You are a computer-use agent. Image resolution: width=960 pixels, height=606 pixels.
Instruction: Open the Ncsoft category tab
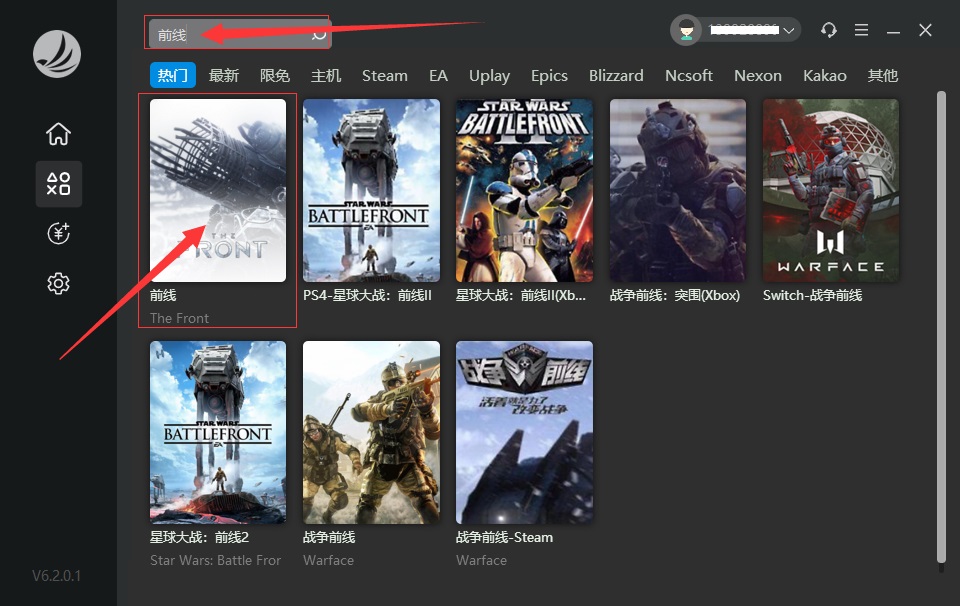click(689, 75)
